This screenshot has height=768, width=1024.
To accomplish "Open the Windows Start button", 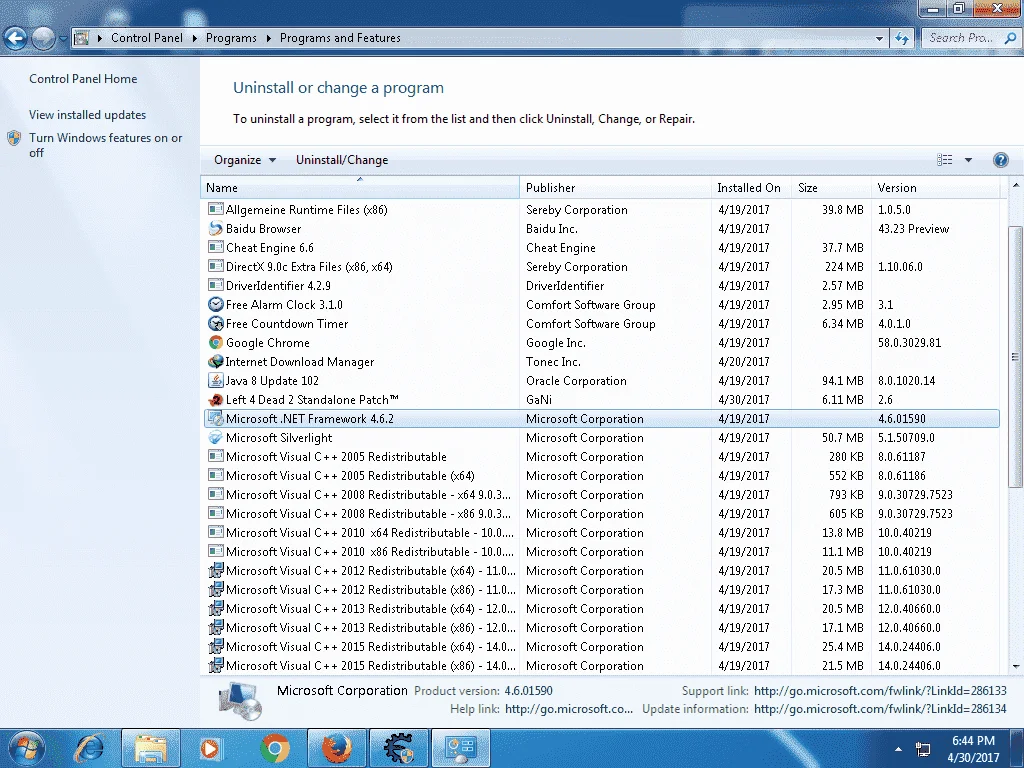I will pos(26,748).
